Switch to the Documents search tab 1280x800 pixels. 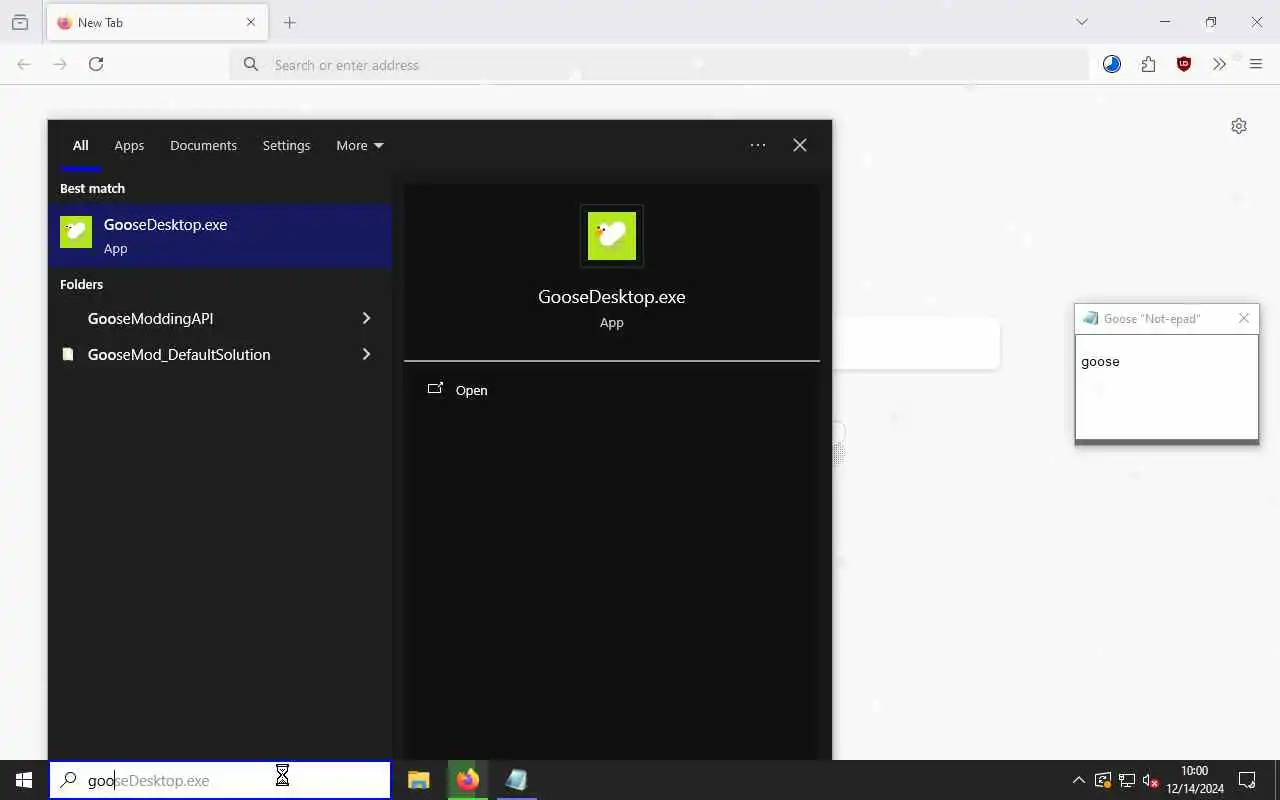[x=203, y=145]
